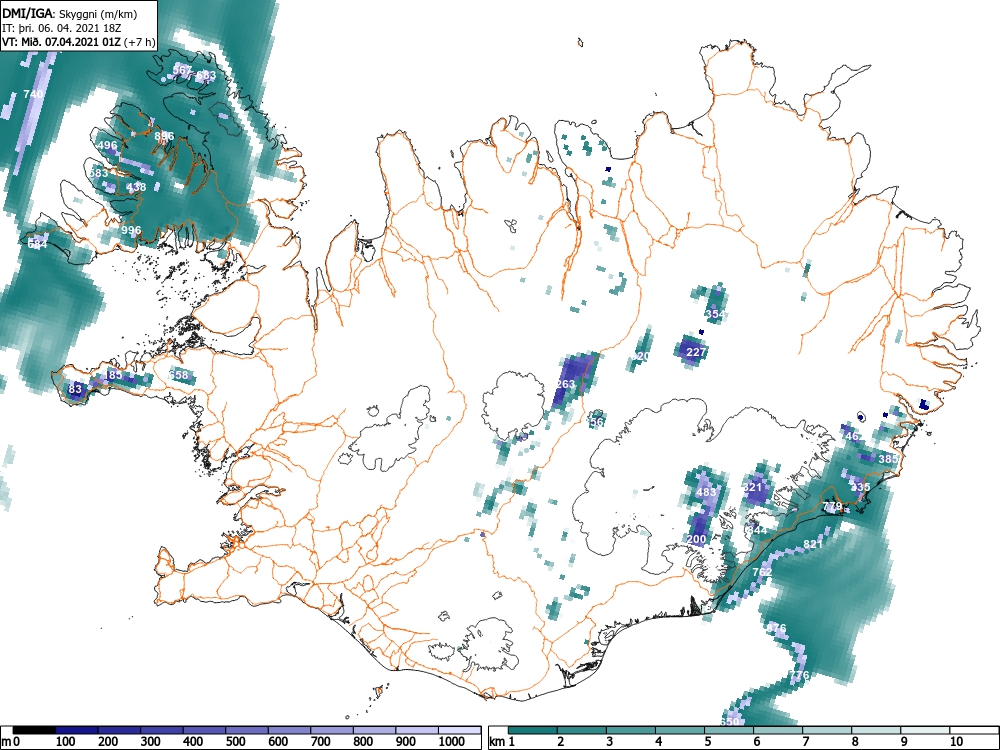This screenshot has width=1000, height=750.
Task: Click the visibility value 321 on the map
Action: (x=753, y=487)
